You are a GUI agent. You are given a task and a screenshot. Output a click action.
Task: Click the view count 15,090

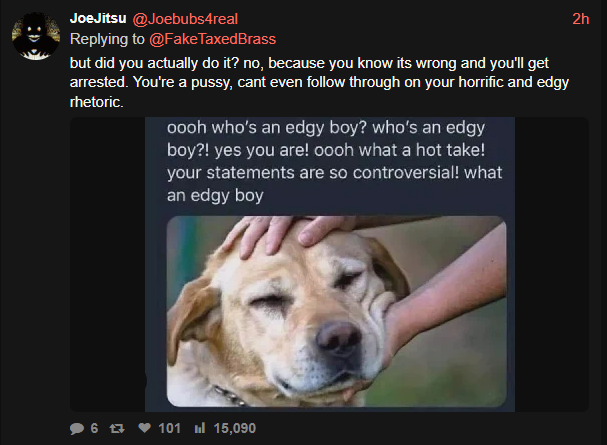[235, 428]
